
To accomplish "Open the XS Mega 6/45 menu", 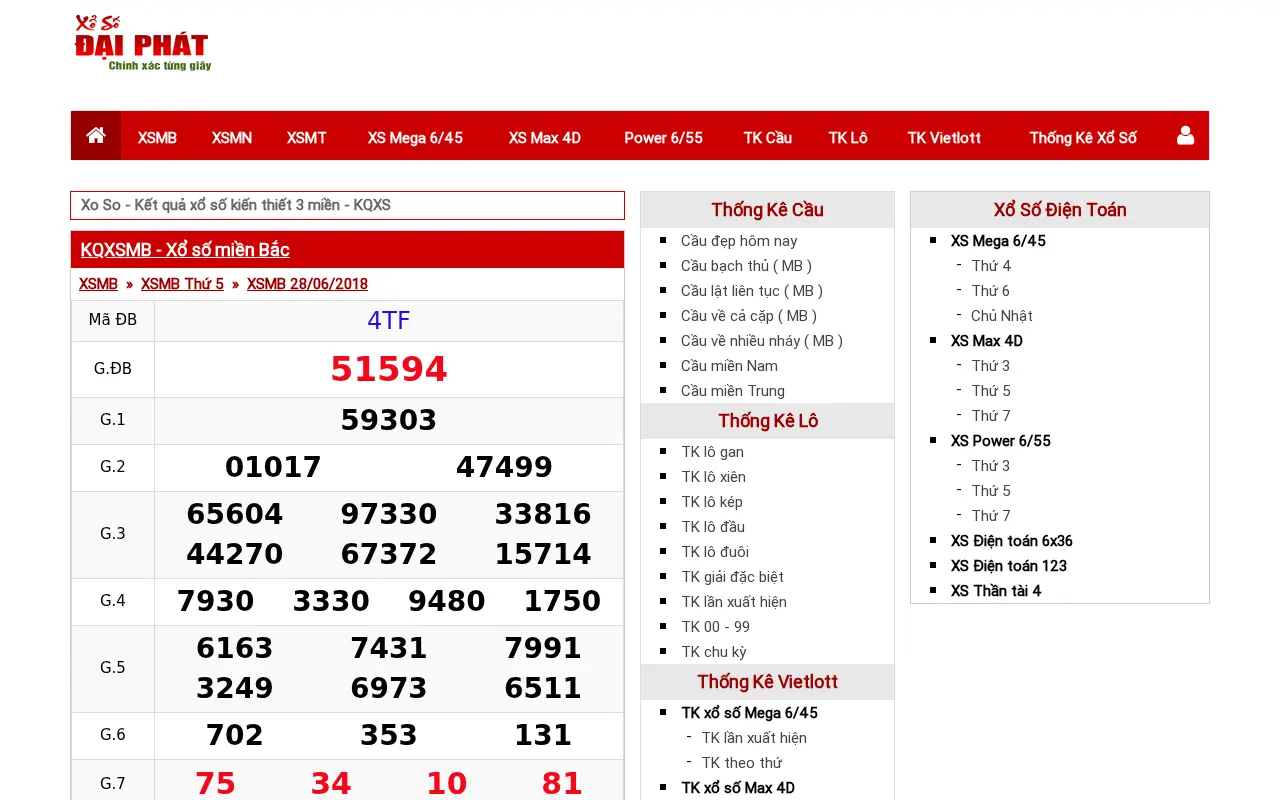I will coord(415,138).
